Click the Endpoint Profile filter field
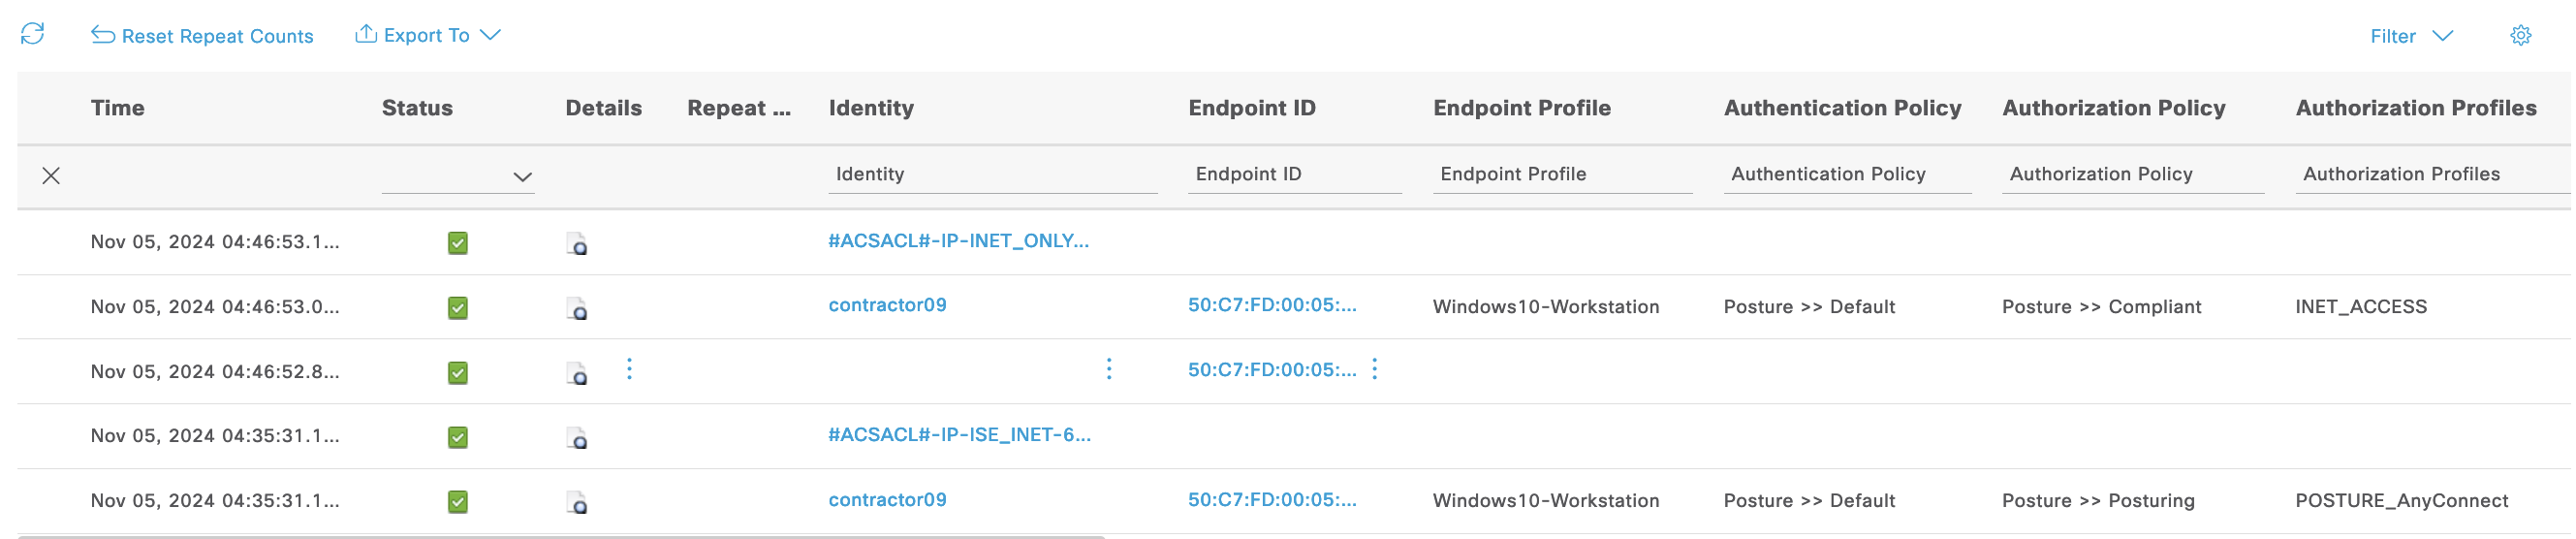Image resolution: width=2576 pixels, height=539 pixels. click(x=1561, y=174)
